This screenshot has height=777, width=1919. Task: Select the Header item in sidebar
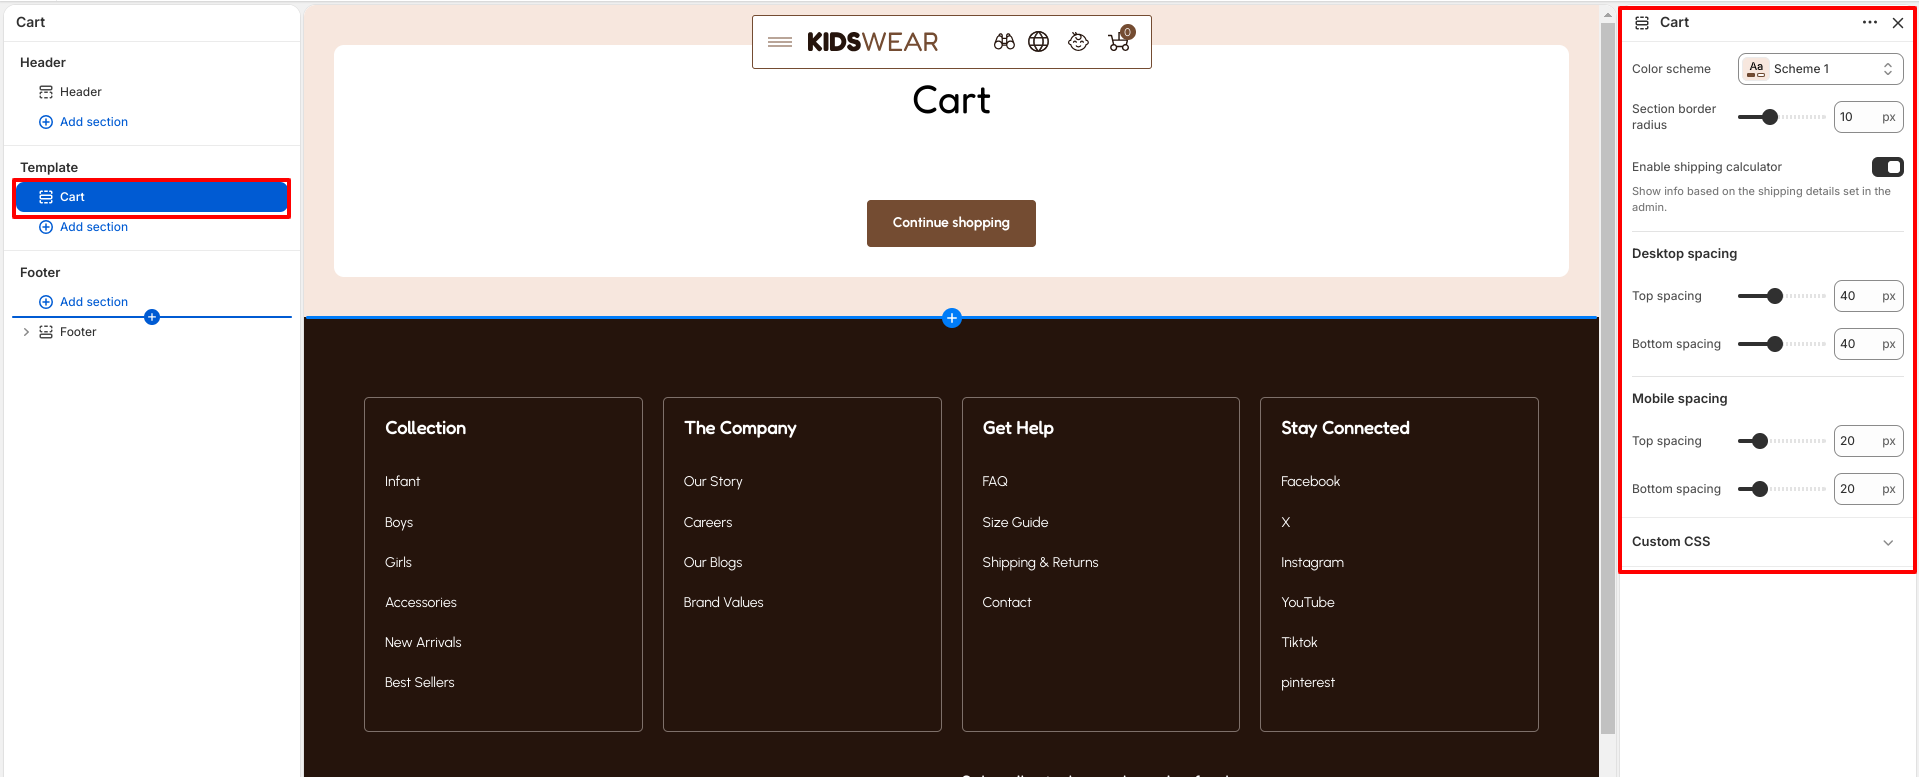click(81, 92)
